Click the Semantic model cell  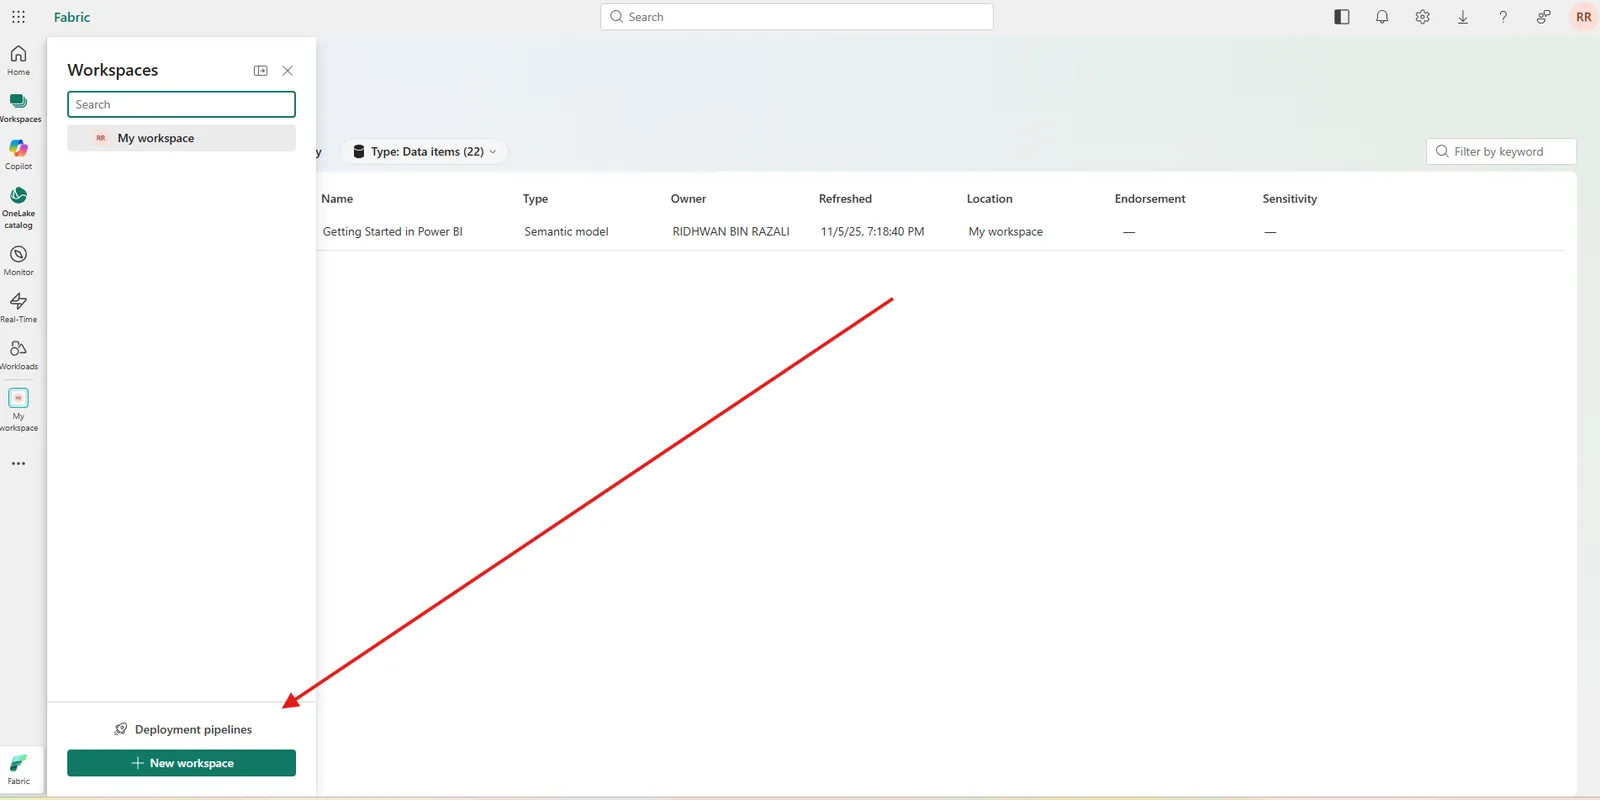566,232
